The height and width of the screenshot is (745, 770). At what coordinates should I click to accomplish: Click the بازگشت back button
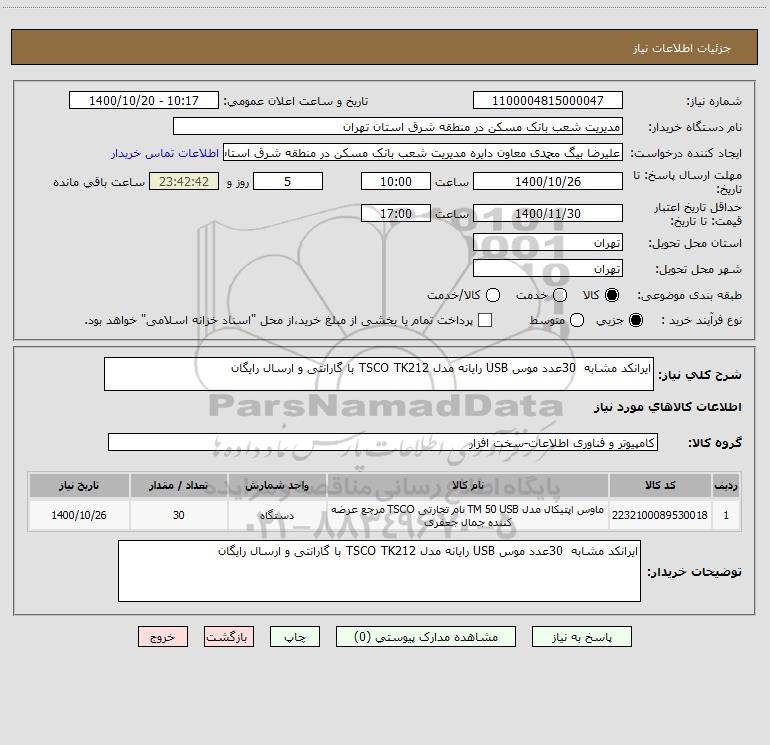click(x=229, y=637)
